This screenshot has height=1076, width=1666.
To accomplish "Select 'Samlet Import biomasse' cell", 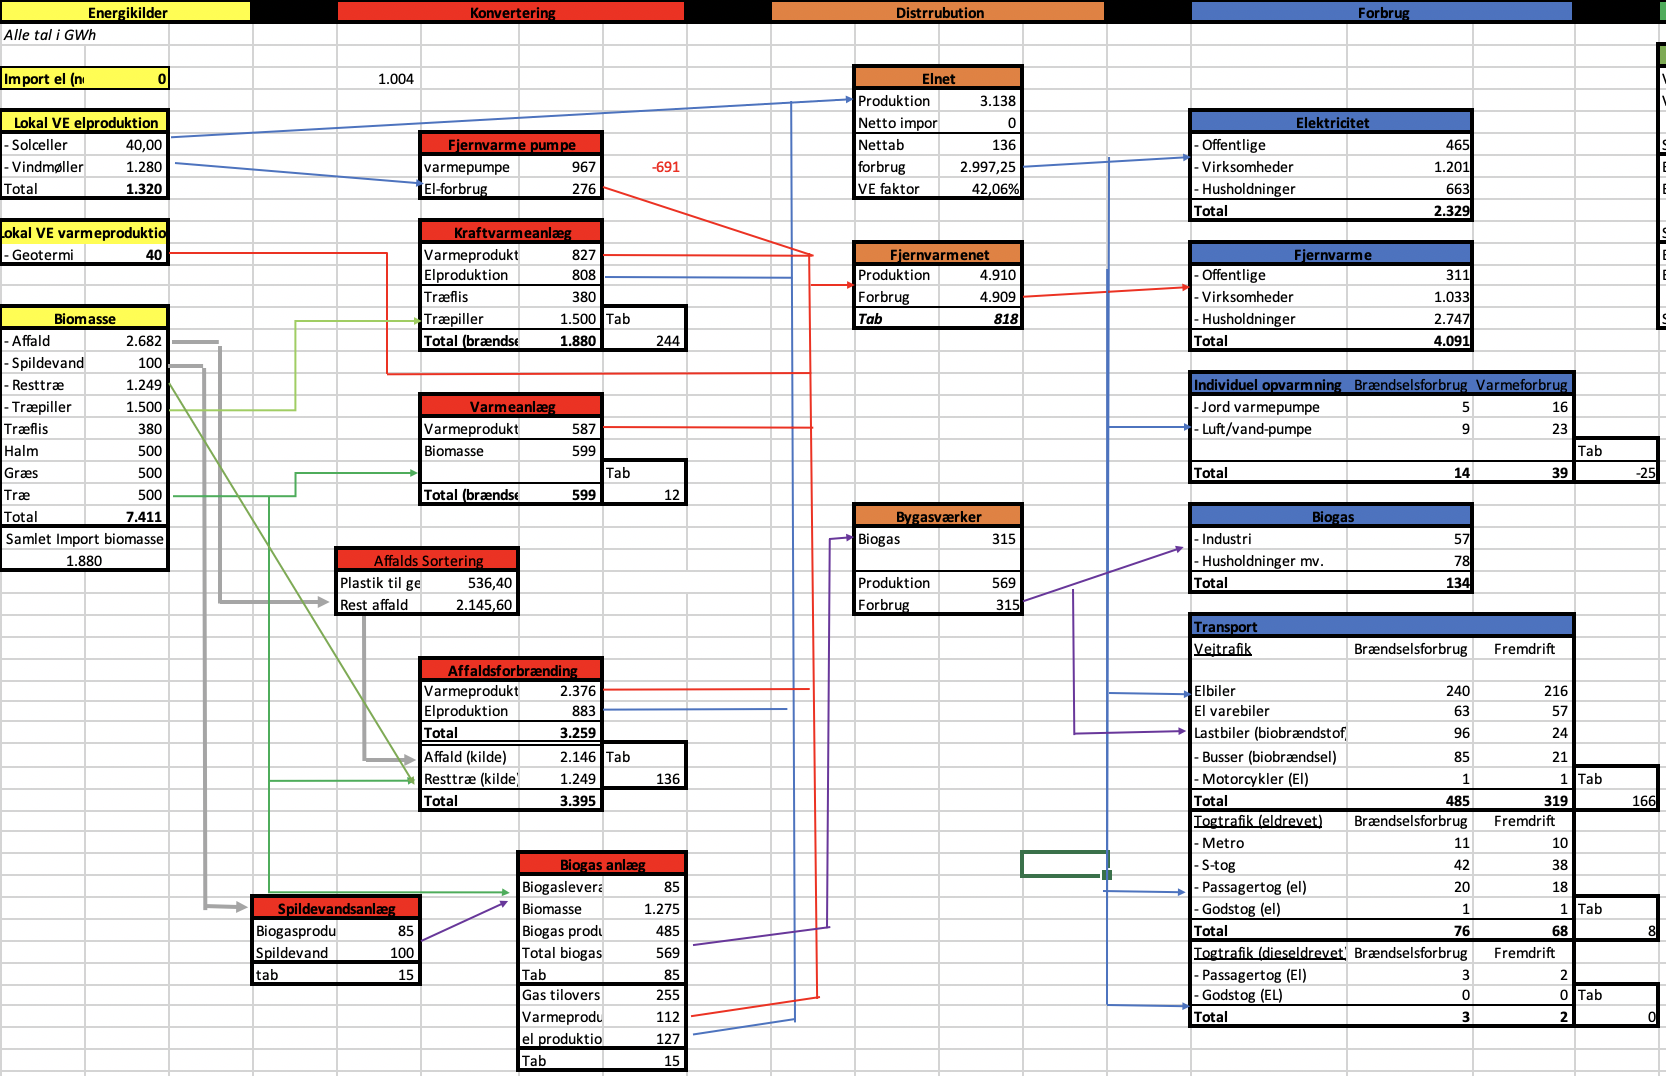I will [85, 539].
